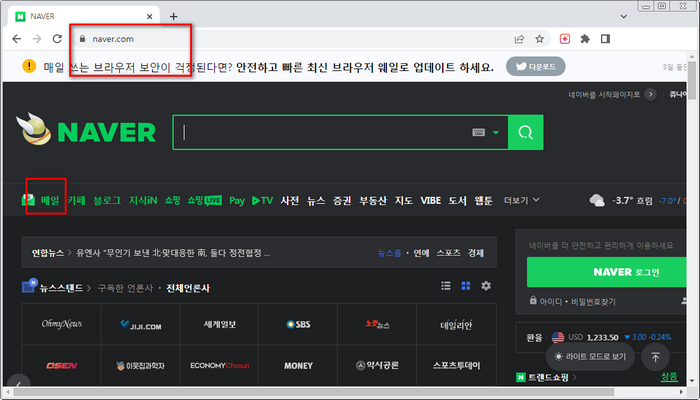Screen dimensions: 700x400
Task: Click arrow next to 네이버를 시작페이지로
Action: click(x=650, y=95)
